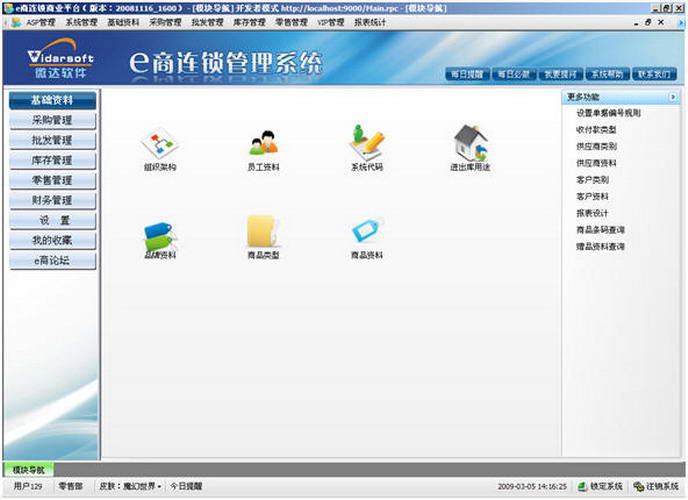The image size is (688, 500).
Task: Click 今日提醒 in the status bar
Action: pos(186,486)
